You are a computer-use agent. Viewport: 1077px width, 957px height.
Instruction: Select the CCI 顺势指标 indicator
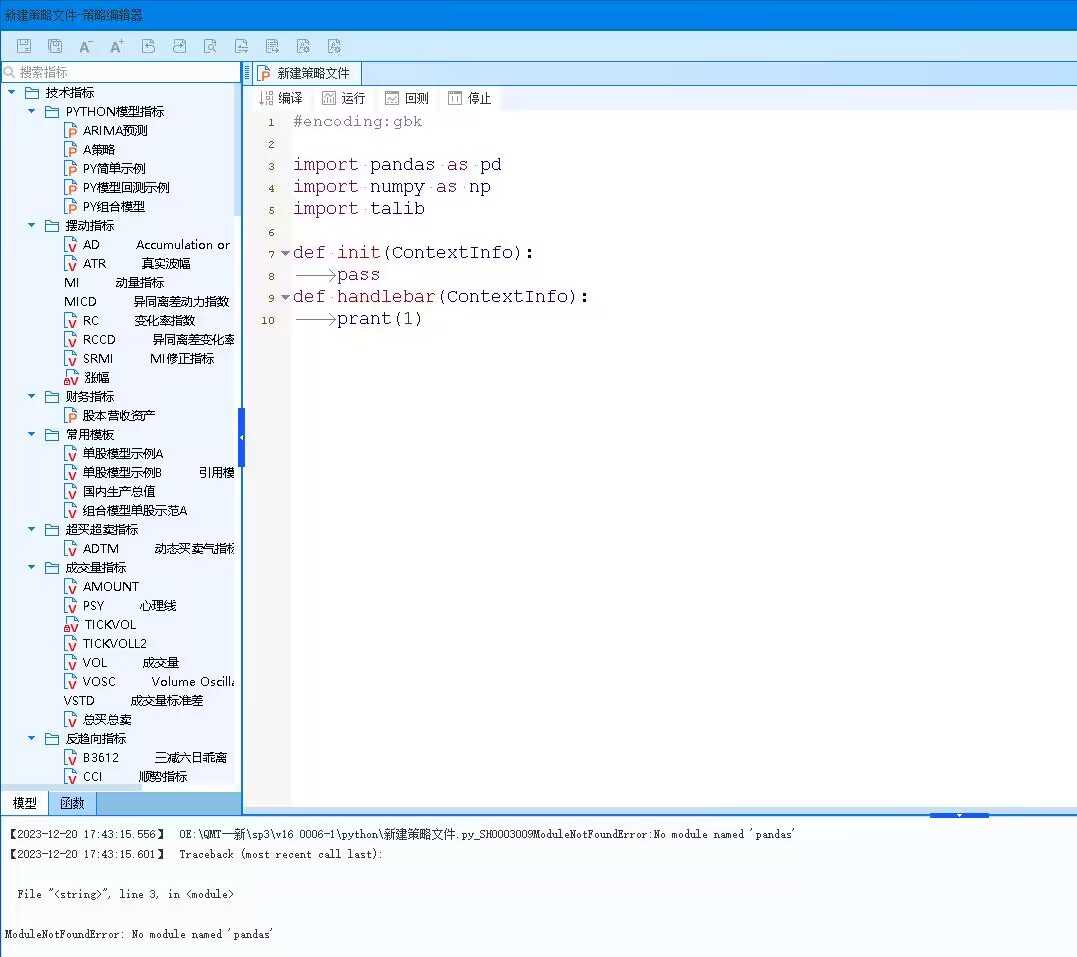tap(126, 776)
